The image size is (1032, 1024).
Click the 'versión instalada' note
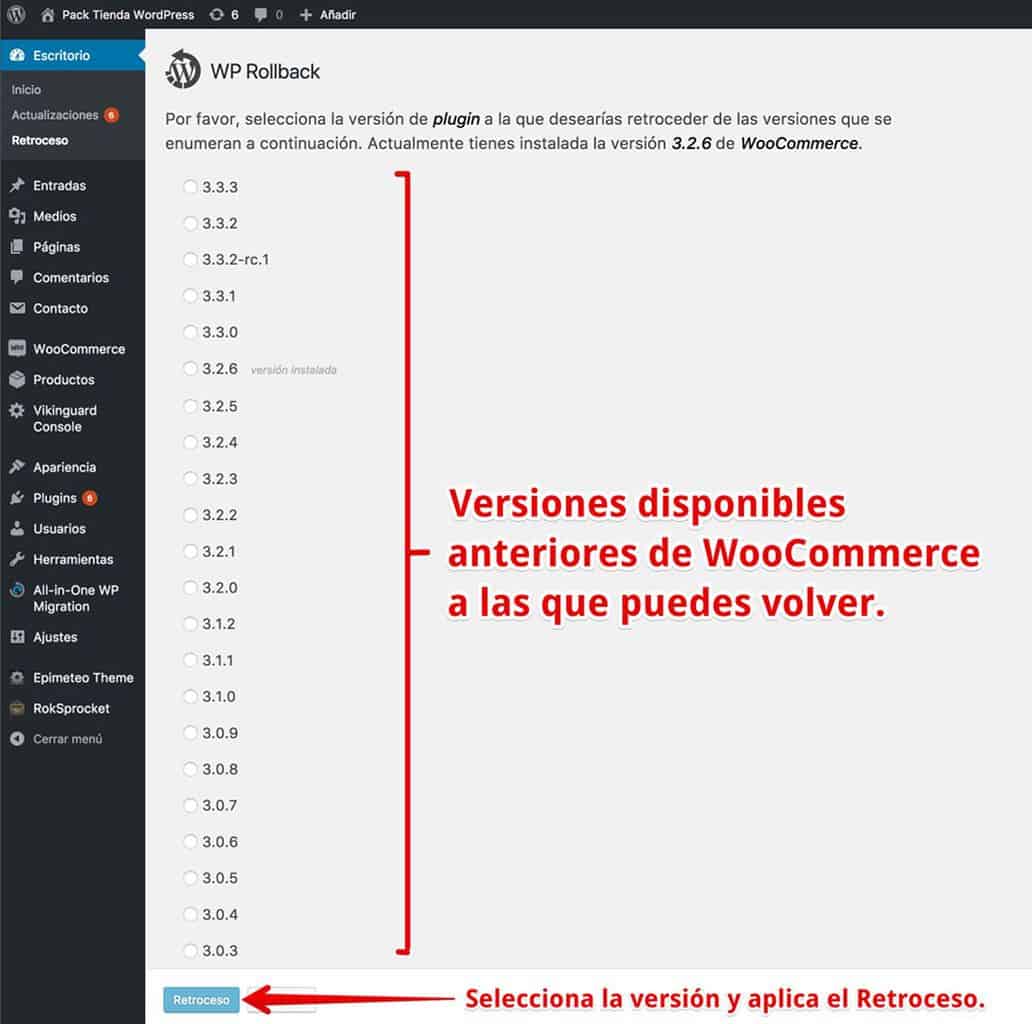click(x=294, y=370)
